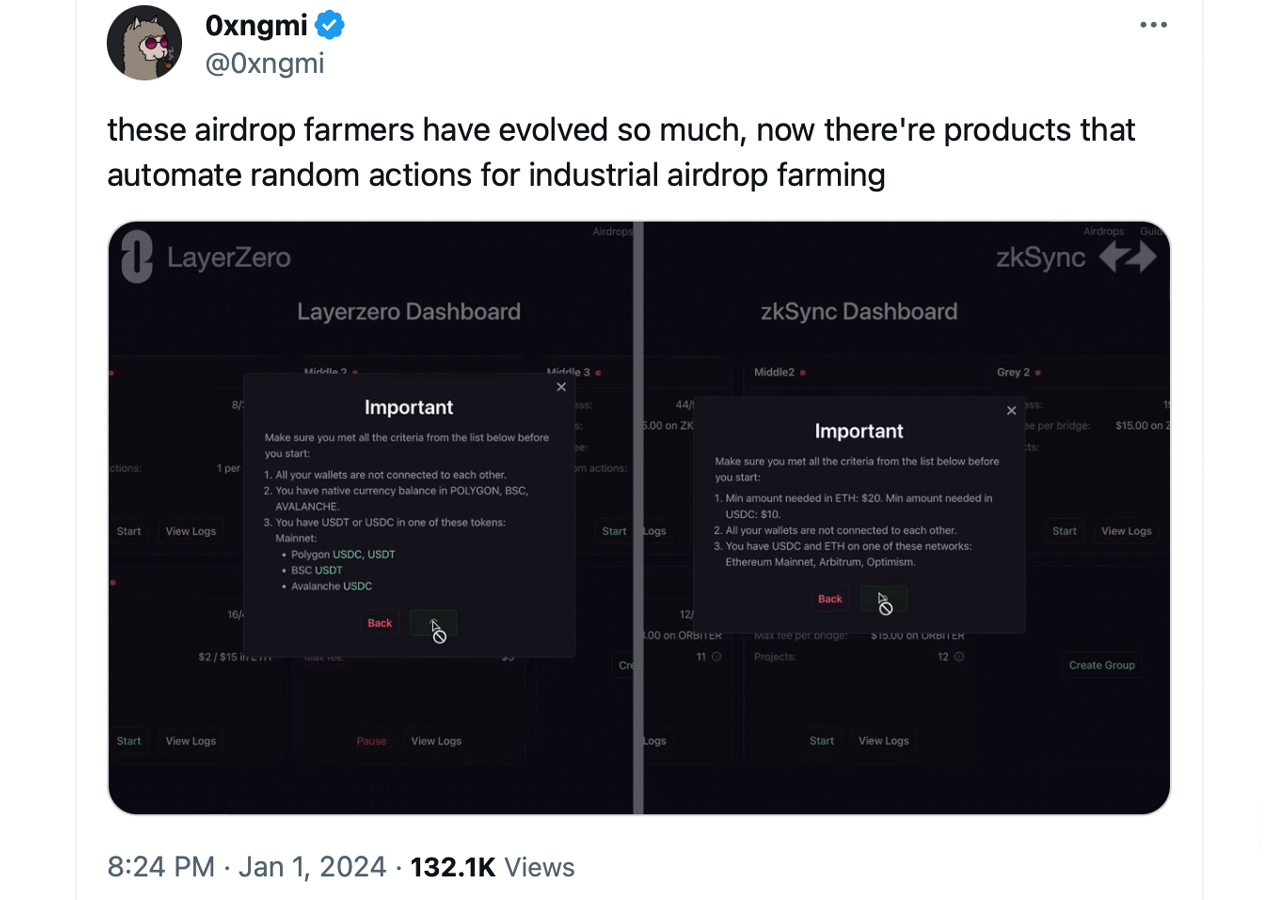Image resolution: width=1280 pixels, height=900 pixels.
Task: Click the 8:24 PM Jan 1, 2024 timestamp
Action: point(246,867)
